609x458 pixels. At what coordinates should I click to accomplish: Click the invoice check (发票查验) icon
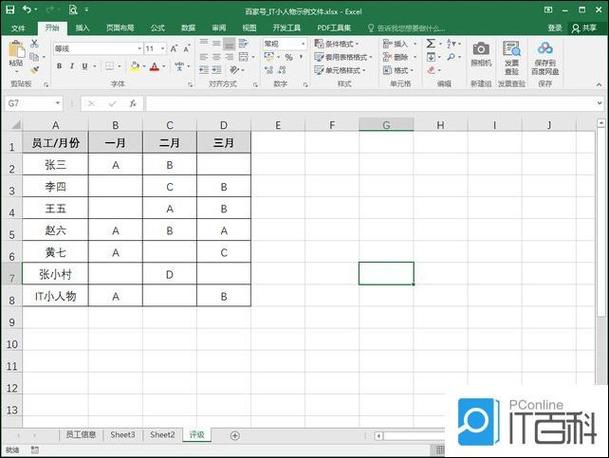[511, 49]
